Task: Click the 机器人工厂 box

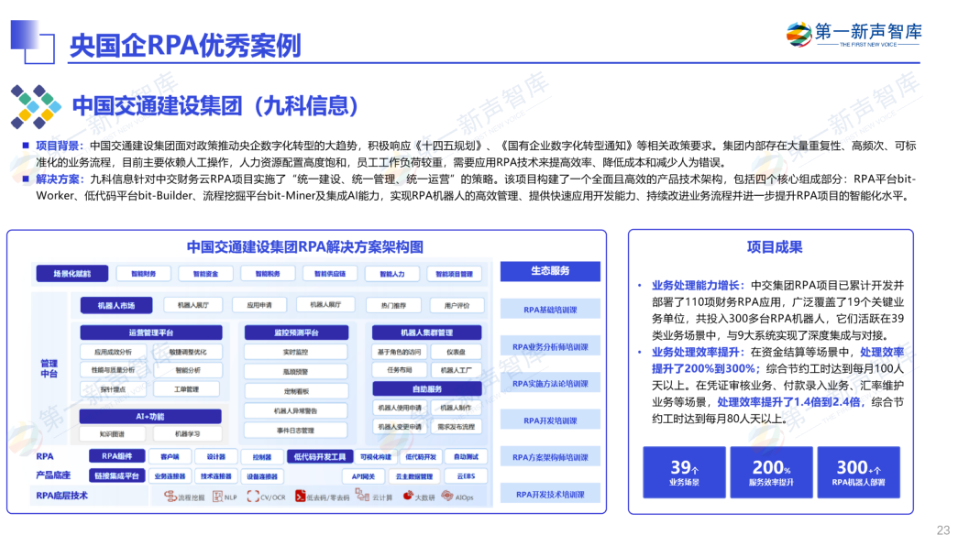Action: click(456, 369)
